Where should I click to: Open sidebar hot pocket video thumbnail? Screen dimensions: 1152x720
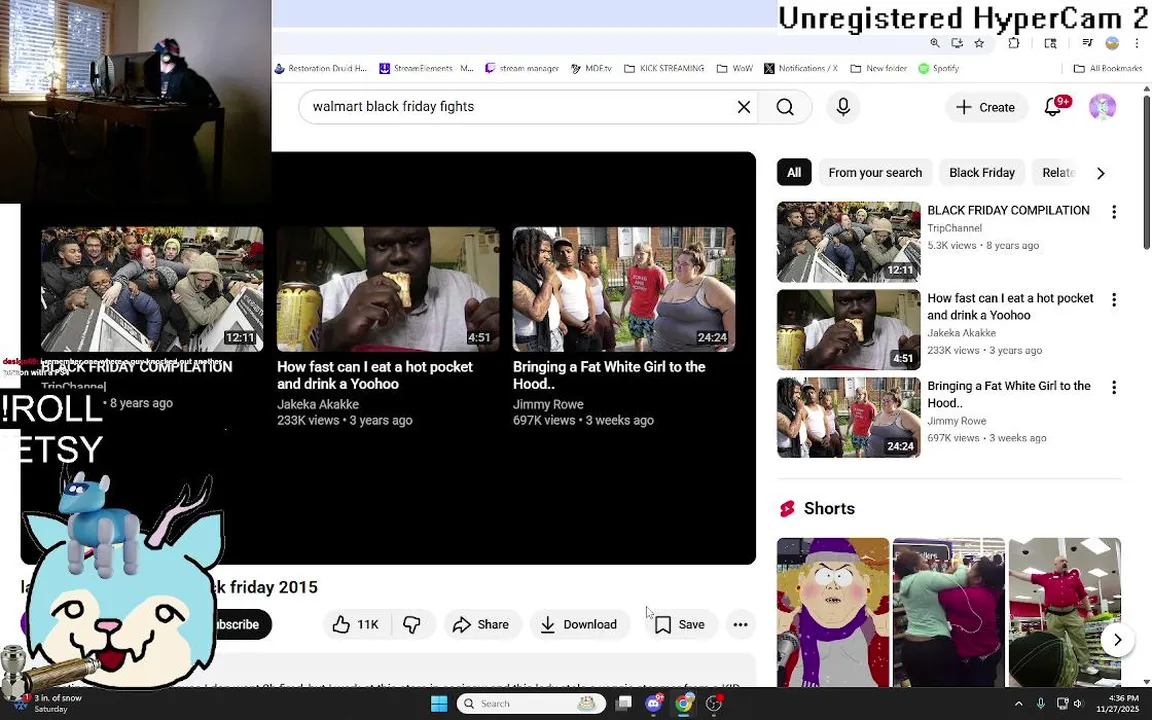(x=849, y=329)
